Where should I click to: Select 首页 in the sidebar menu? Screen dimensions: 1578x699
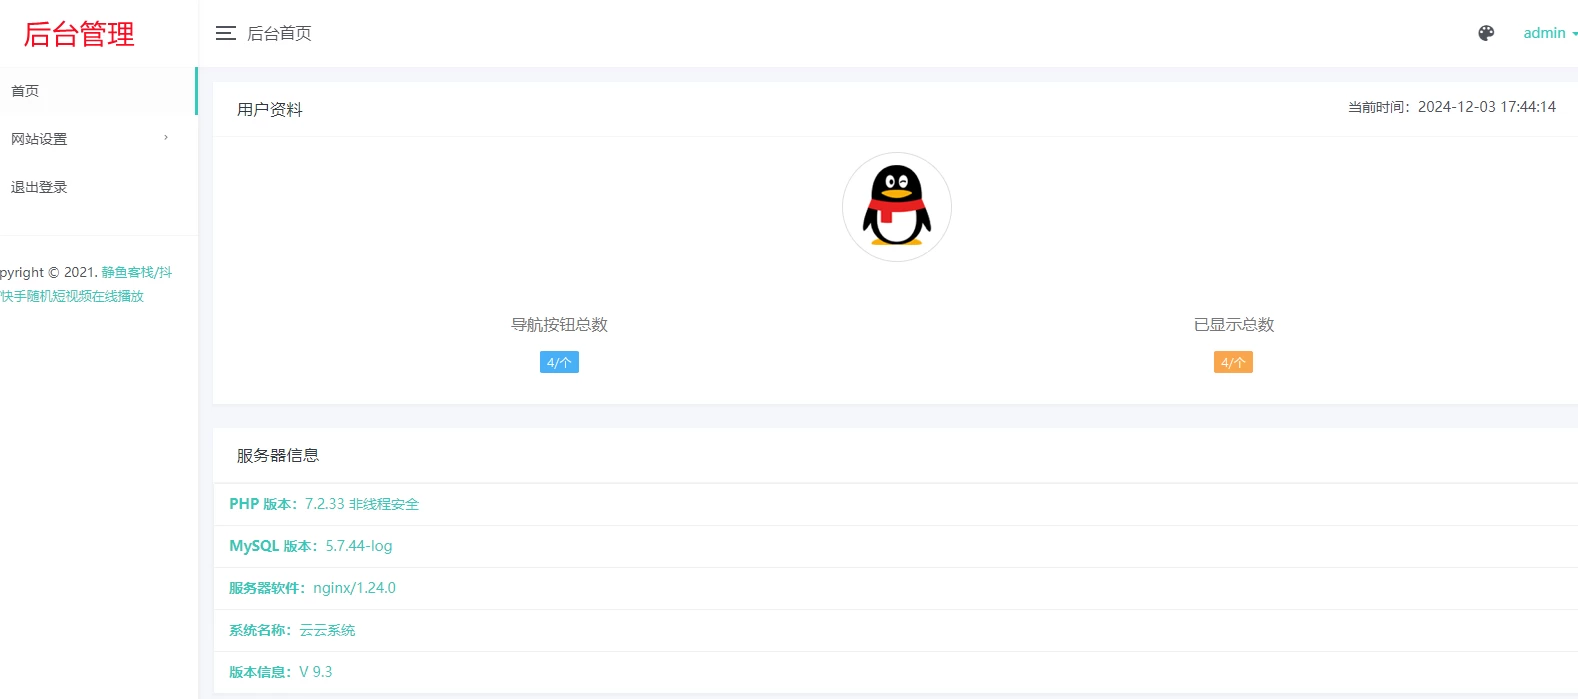point(98,91)
